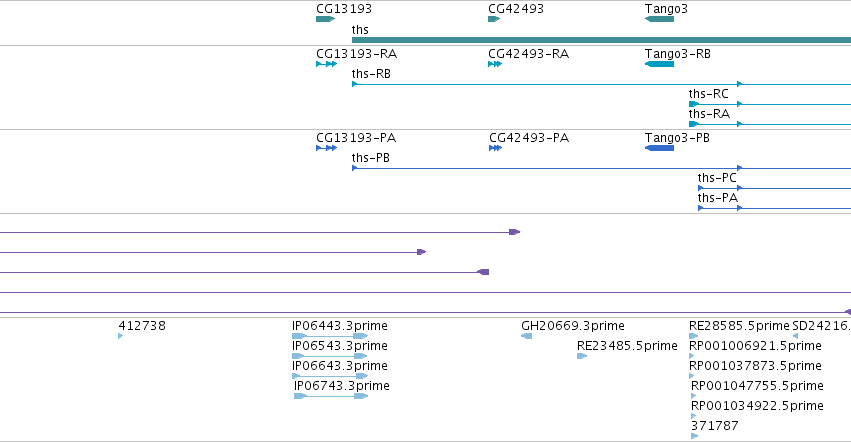Click the GH20669.3prime EST label

[573, 326]
